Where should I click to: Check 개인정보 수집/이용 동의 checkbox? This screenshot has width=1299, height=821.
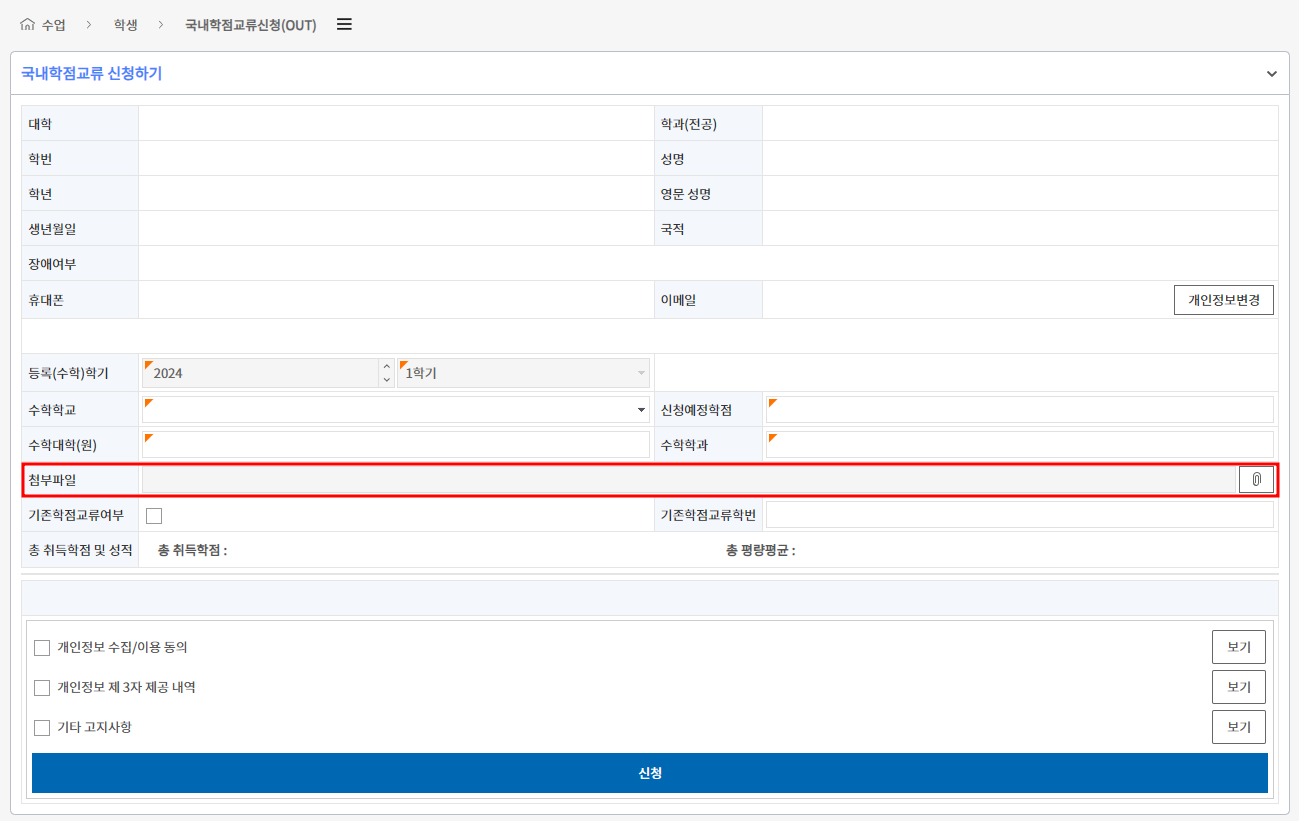pyautogui.click(x=42, y=648)
